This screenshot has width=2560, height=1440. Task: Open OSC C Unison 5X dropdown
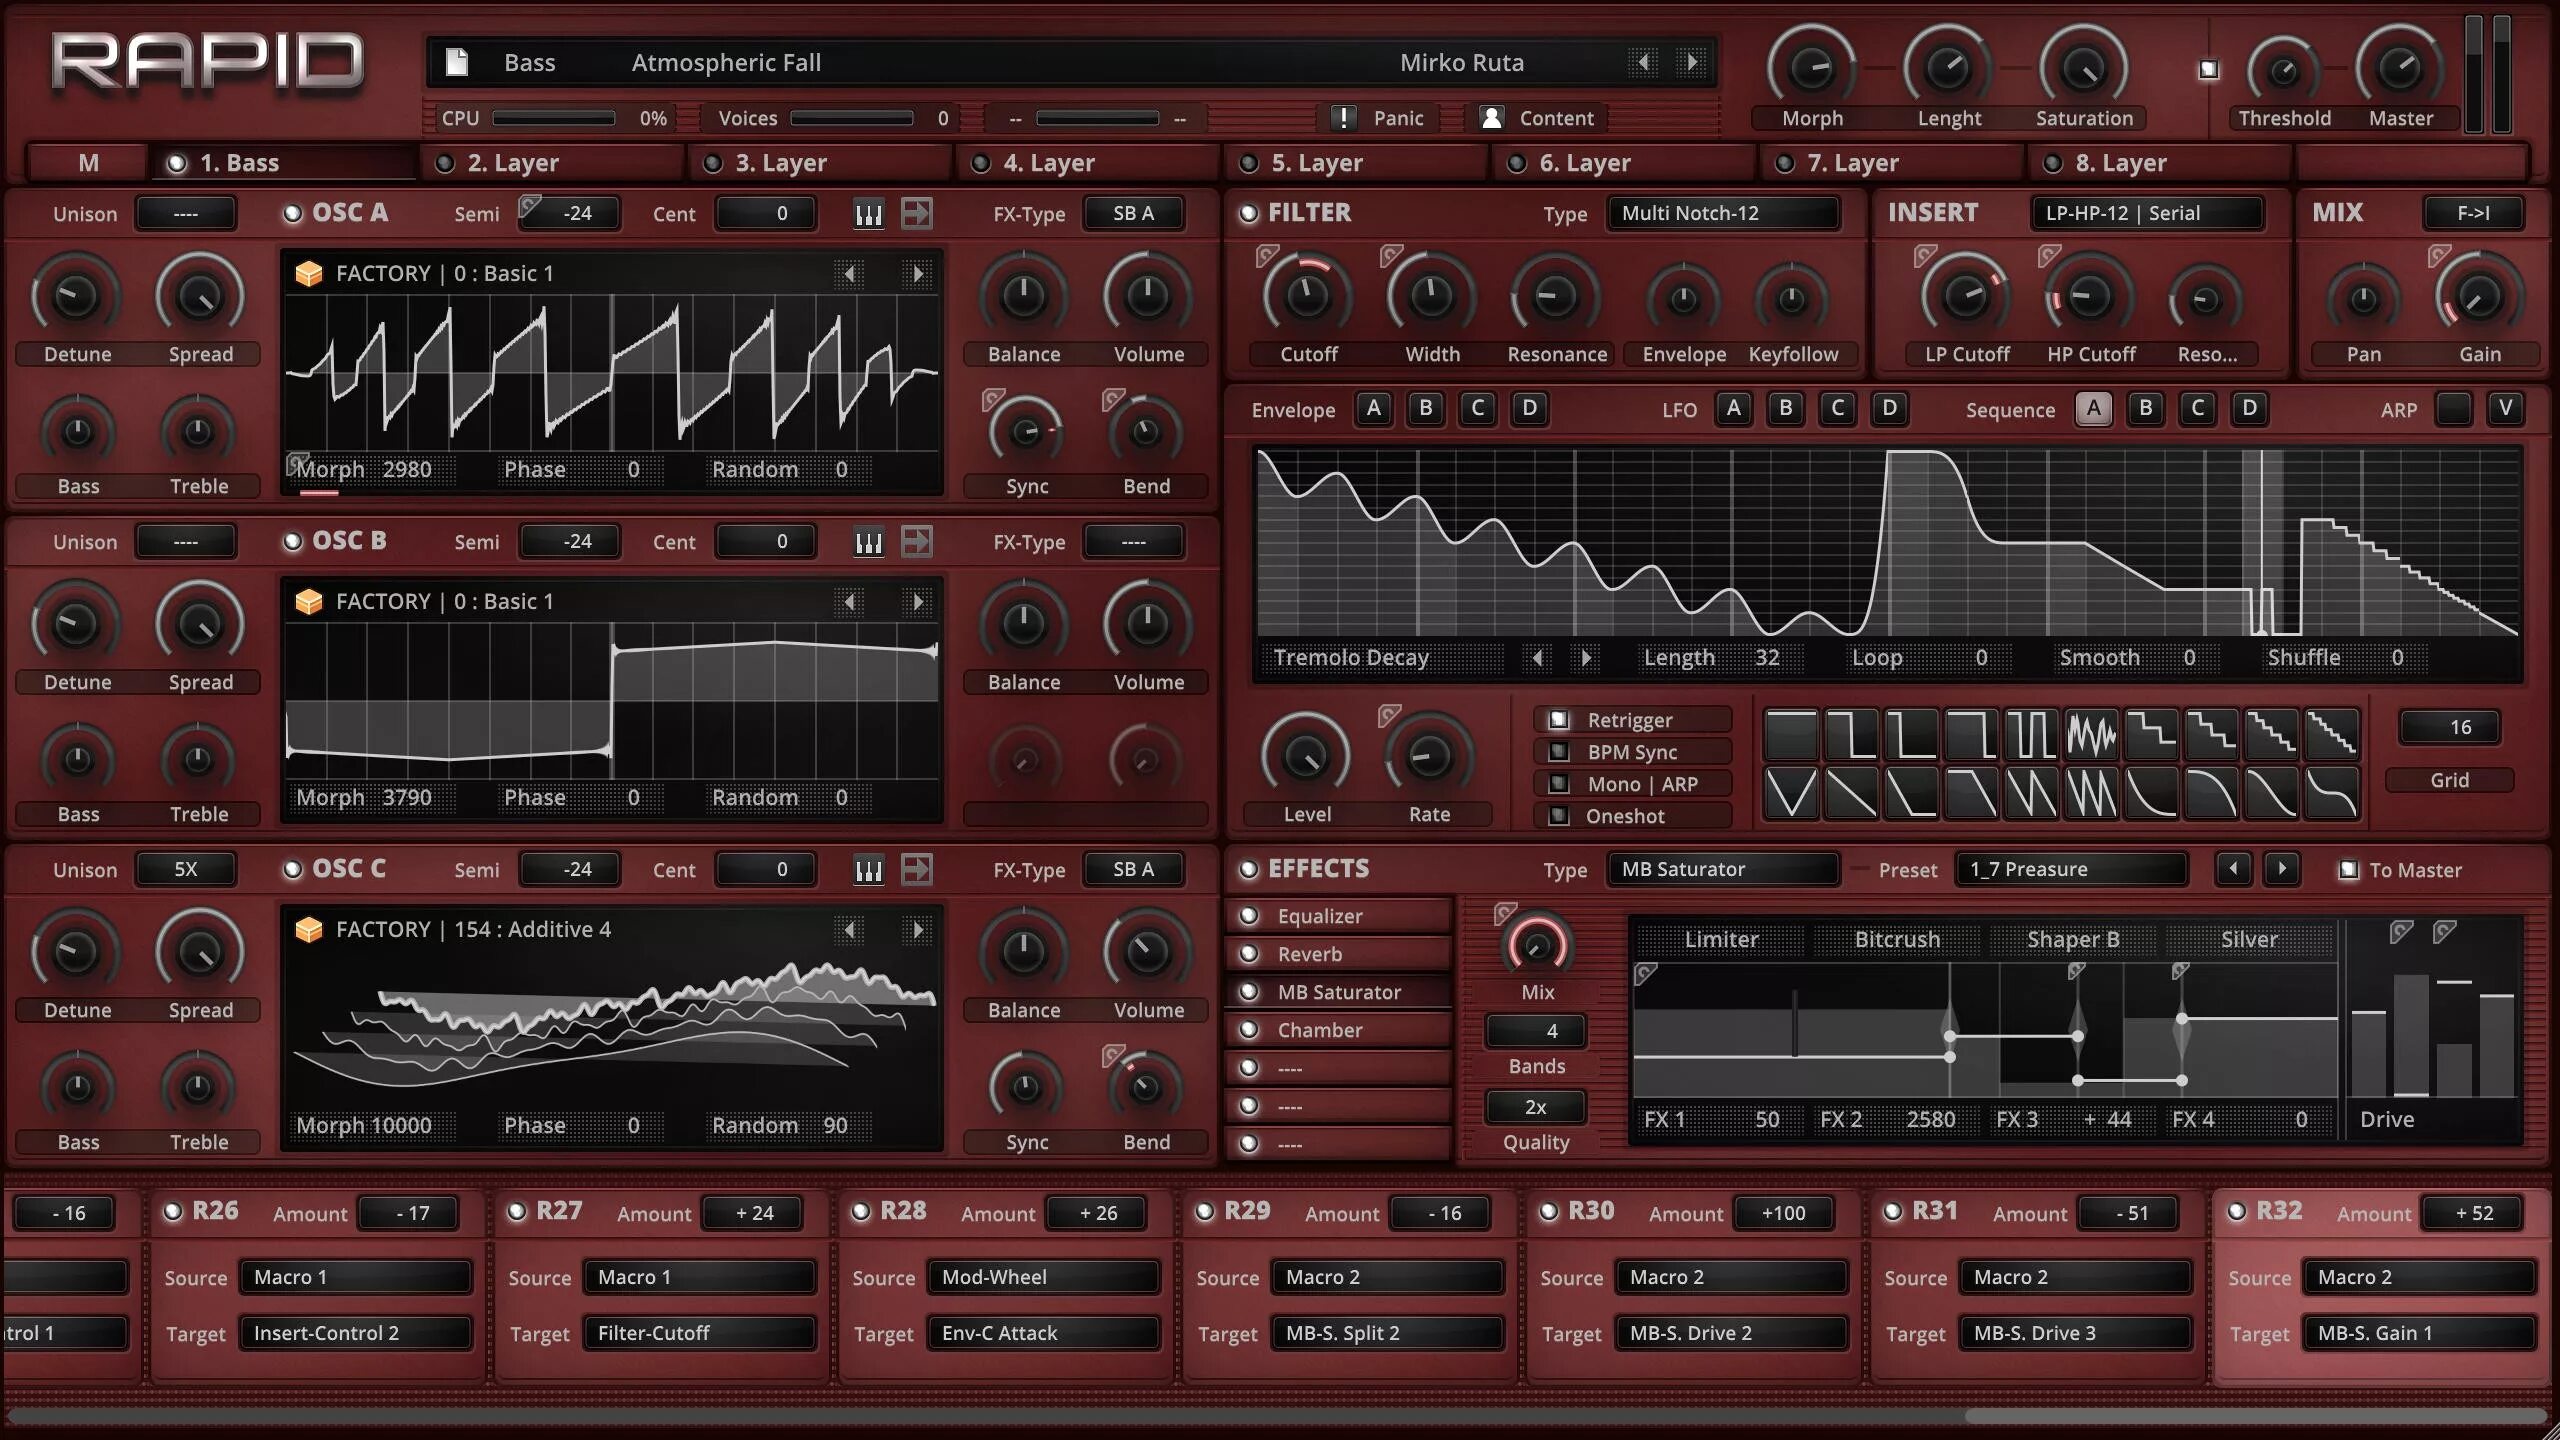(x=186, y=869)
